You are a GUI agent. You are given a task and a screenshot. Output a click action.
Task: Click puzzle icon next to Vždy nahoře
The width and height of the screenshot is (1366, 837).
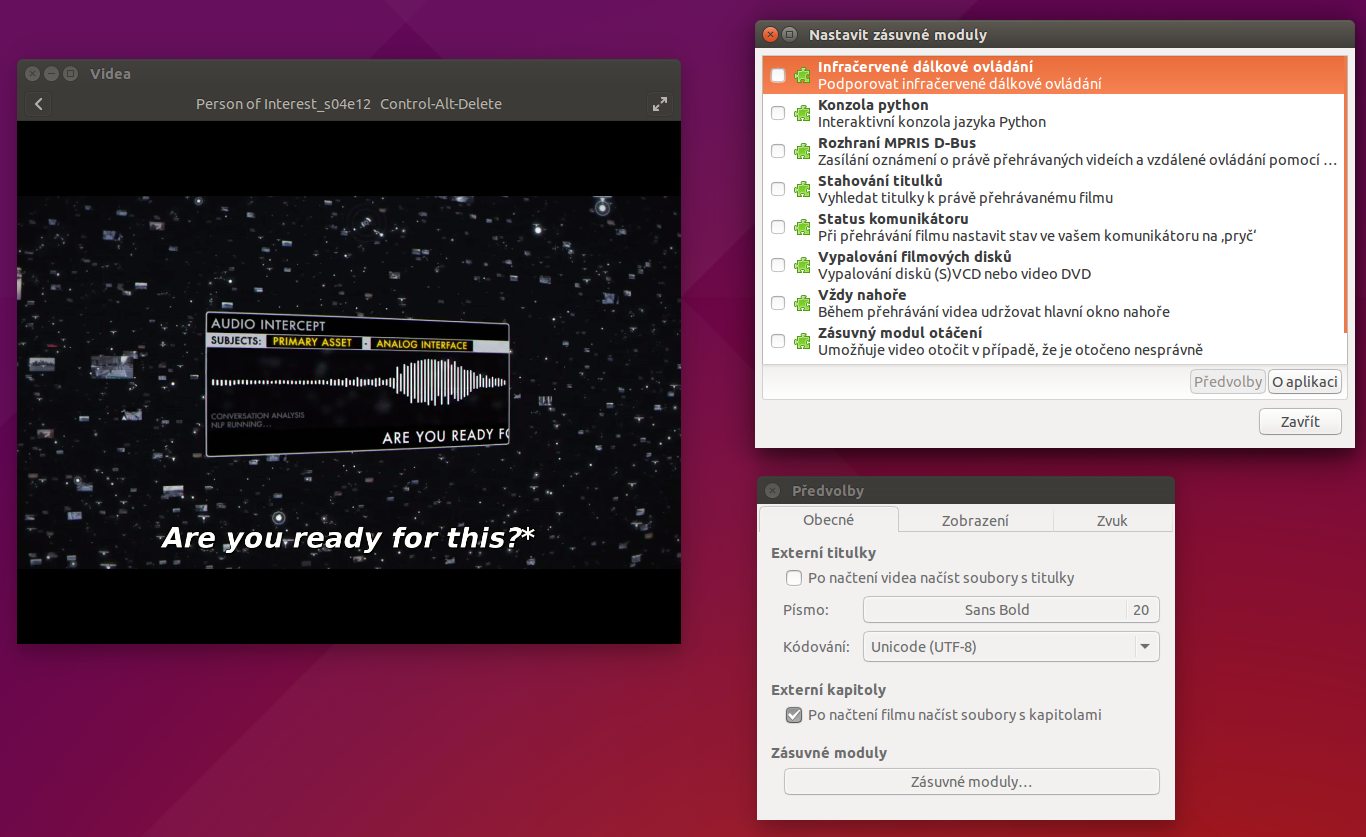[x=802, y=303]
